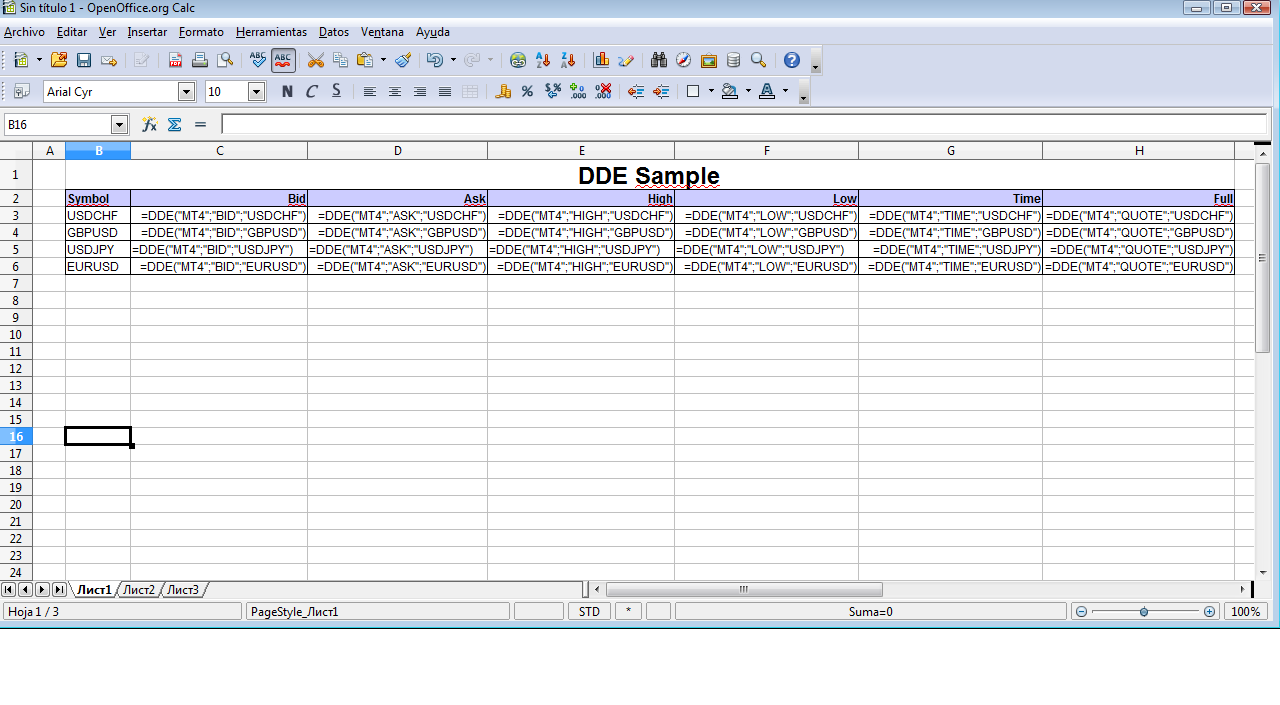The height and width of the screenshot is (705, 1280).
Task: Show data sources
Action: pyautogui.click(x=734, y=60)
